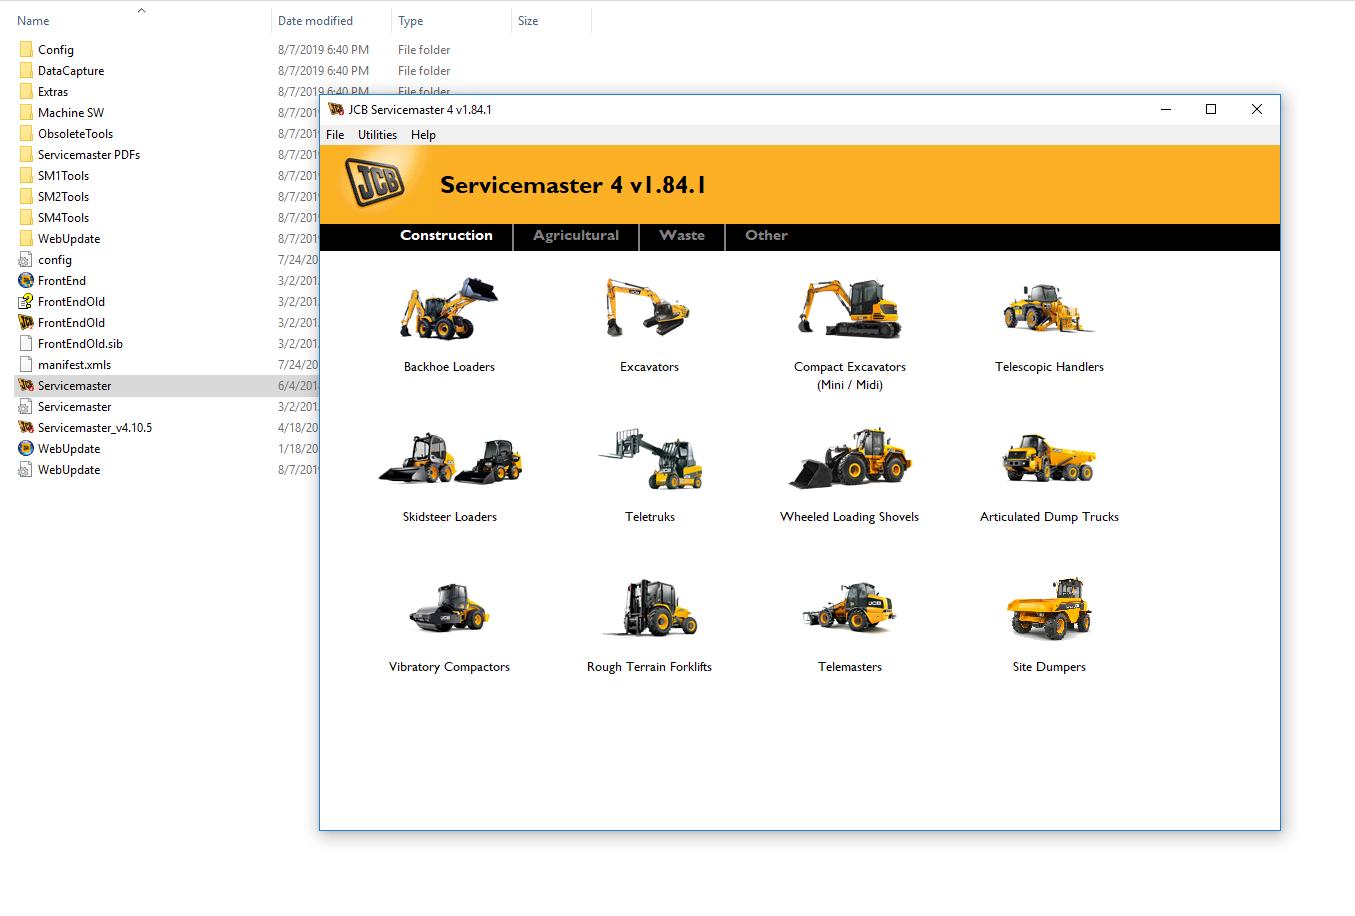Choose the Telescopic Handlers icon
Screen dimensions: 1355x916
(x=1049, y=308)
